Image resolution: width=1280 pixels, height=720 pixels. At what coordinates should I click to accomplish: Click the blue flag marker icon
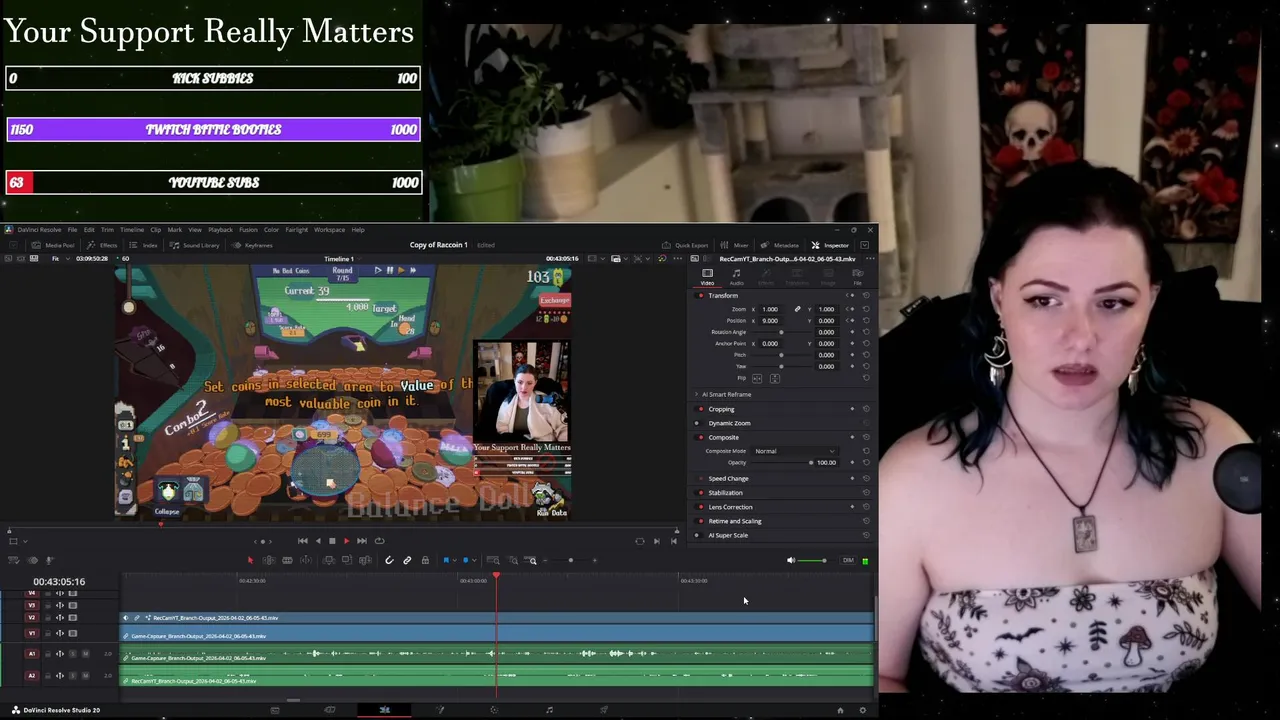click(446, 560)
